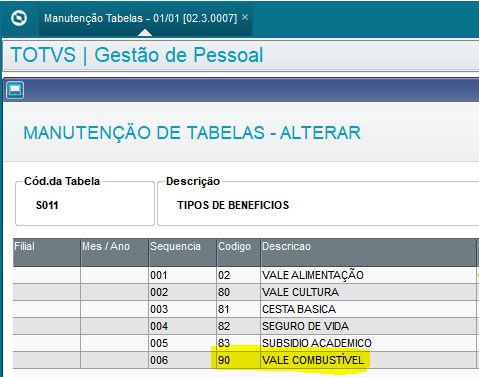Click code 90 in the Codigo column
Screen dimensions: 479x377
pyautogui.click(x=238, y=360)
